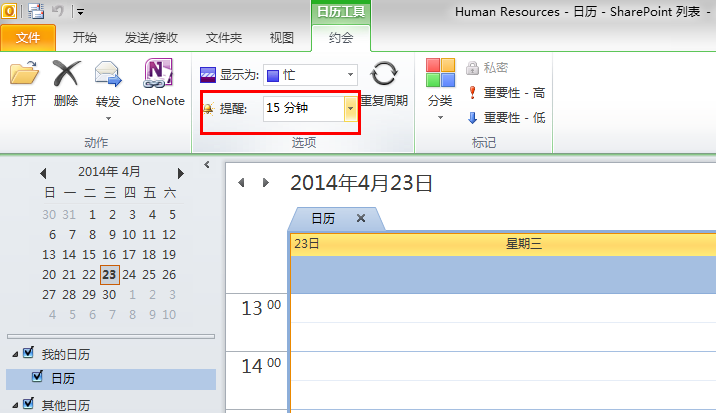Click the OneNote icon

[x=158, y=73]
